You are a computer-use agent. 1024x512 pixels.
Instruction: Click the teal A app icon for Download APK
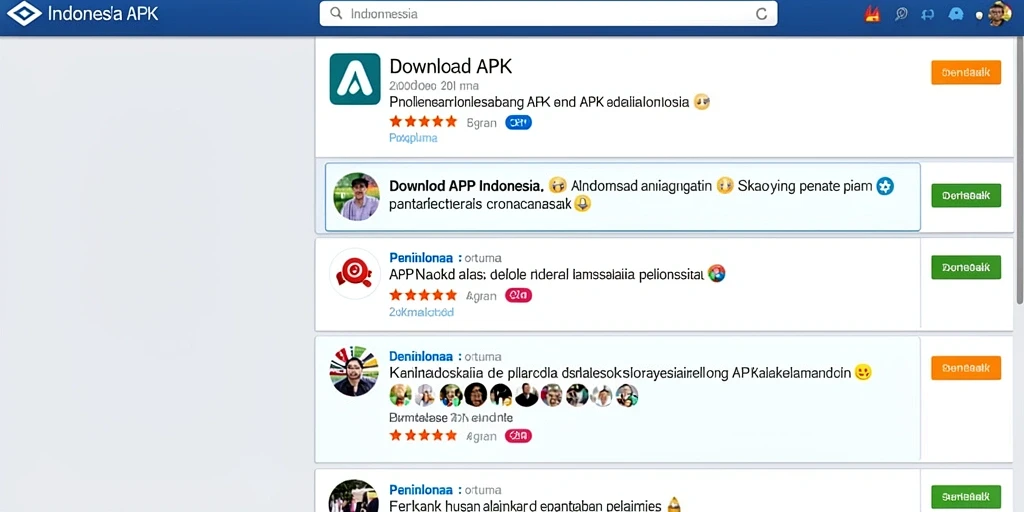pos(355,79)
